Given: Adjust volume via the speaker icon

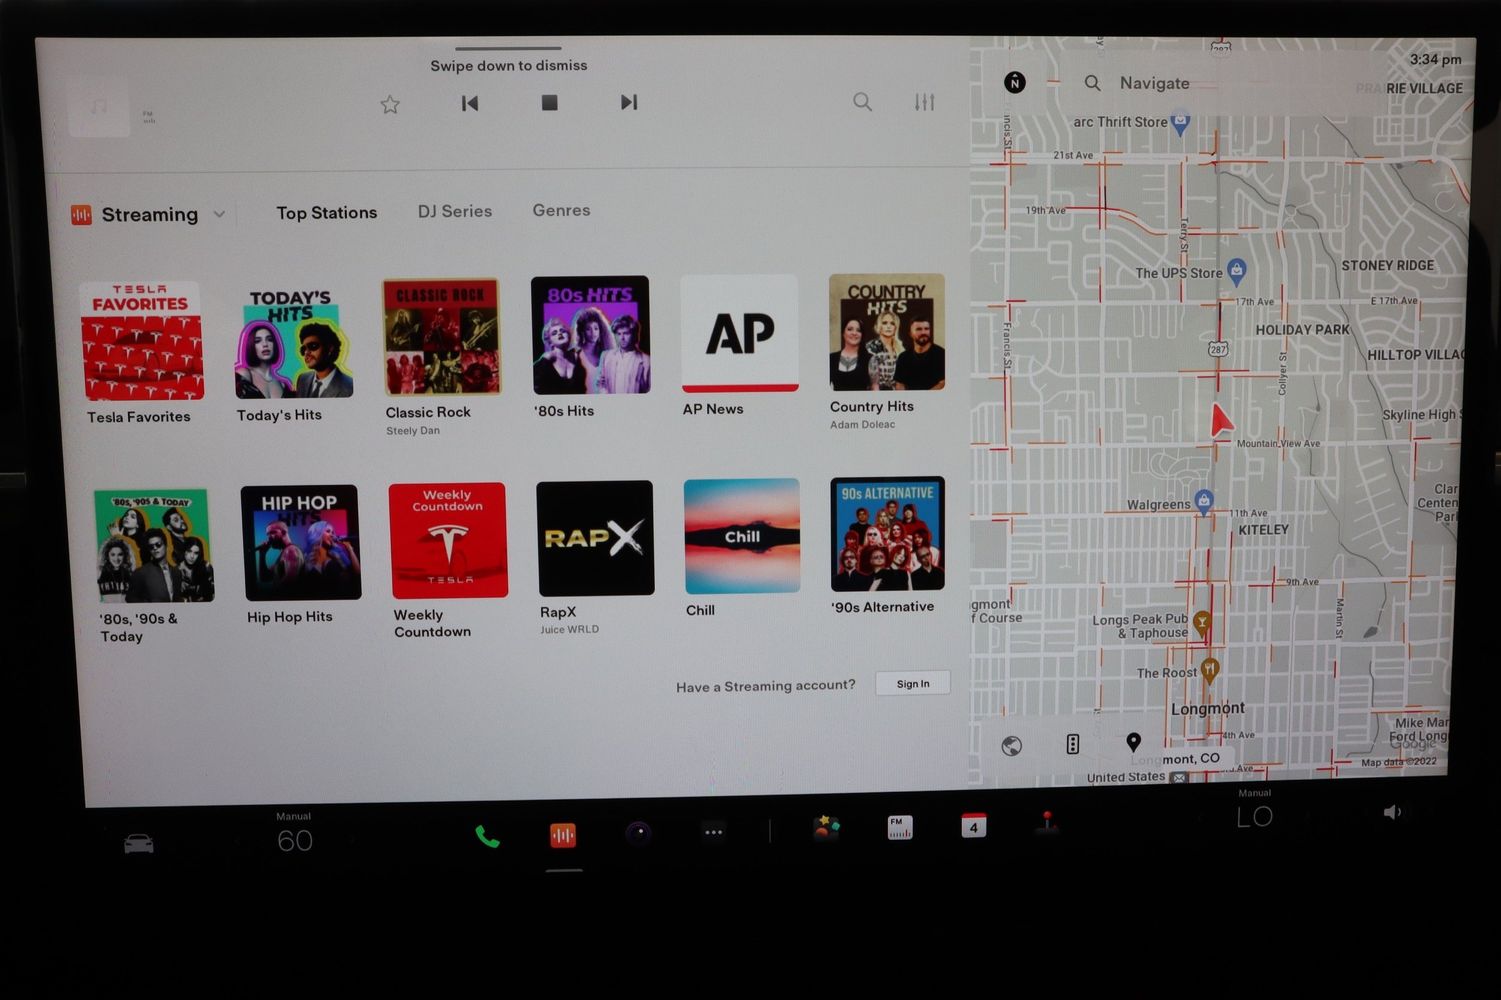Looking at the screenshot, I should pyautogui.click(x=1392, y=812).
